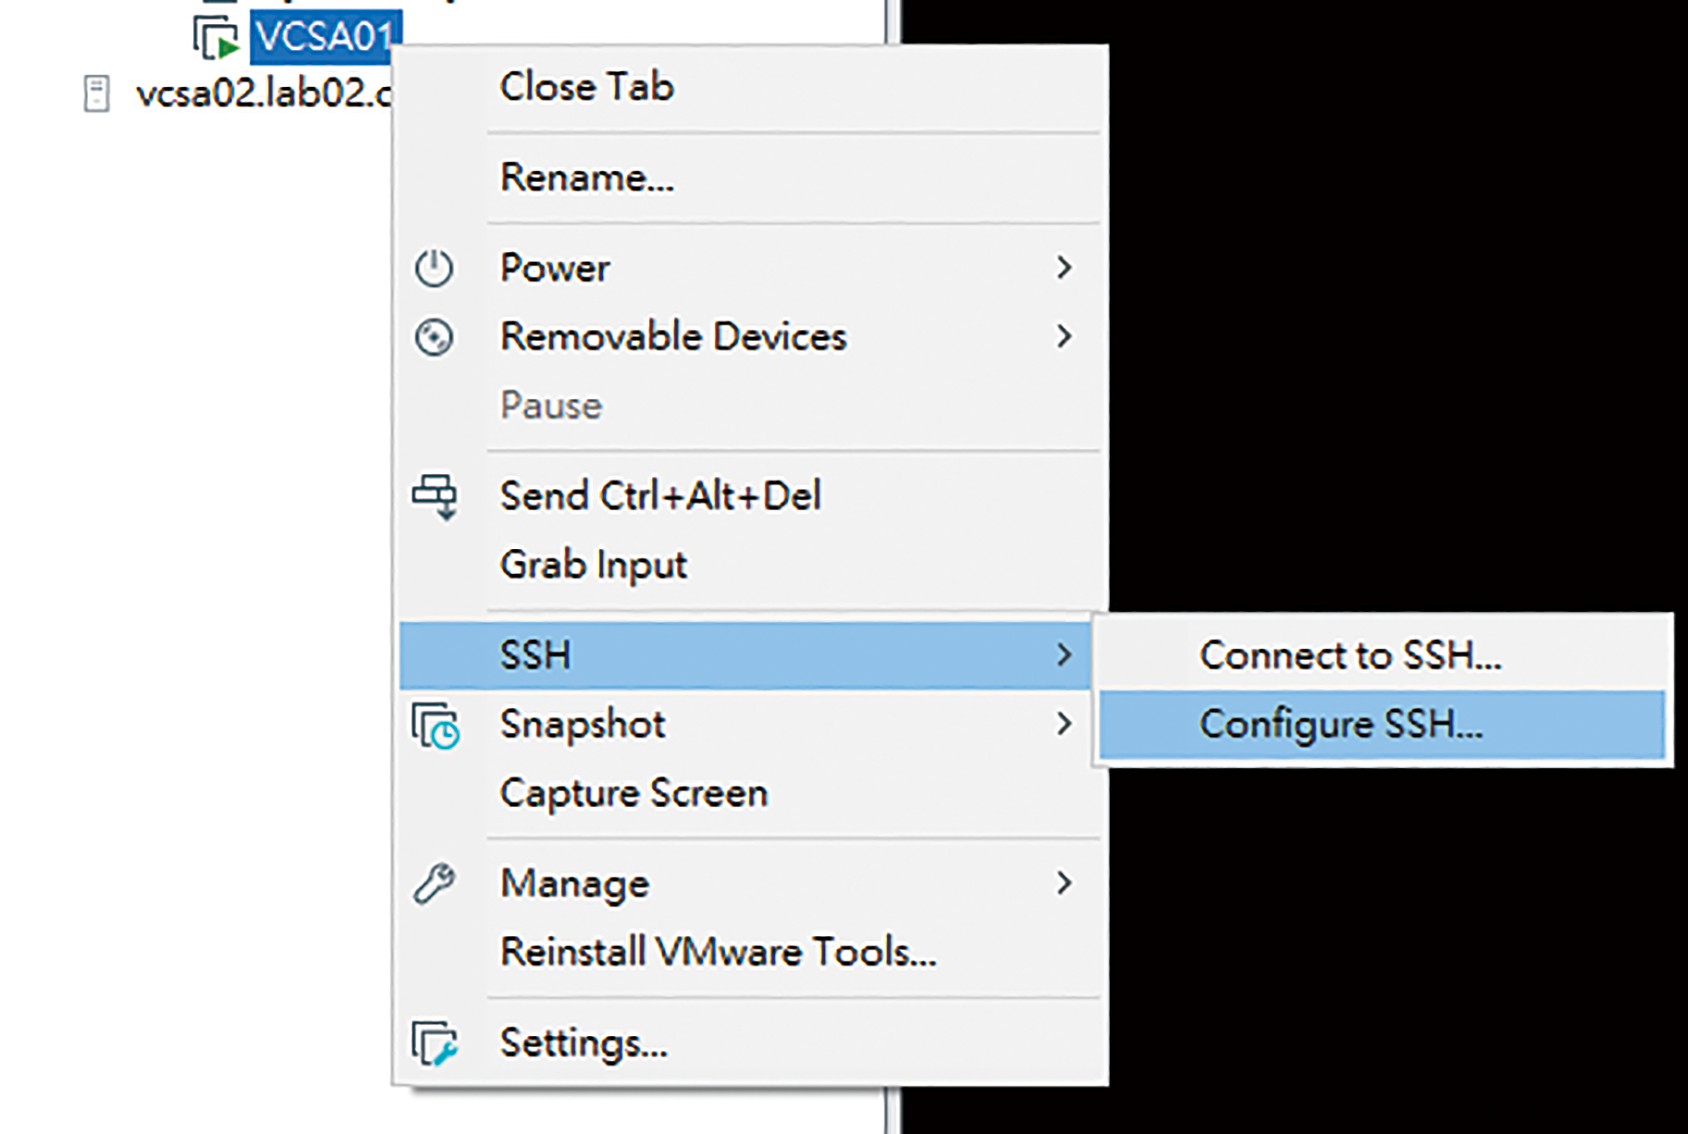The height and width of the screenshot is (1134, 1688).
Task: Click the running VM icon beside VCSA01
Action: [216, 38]
